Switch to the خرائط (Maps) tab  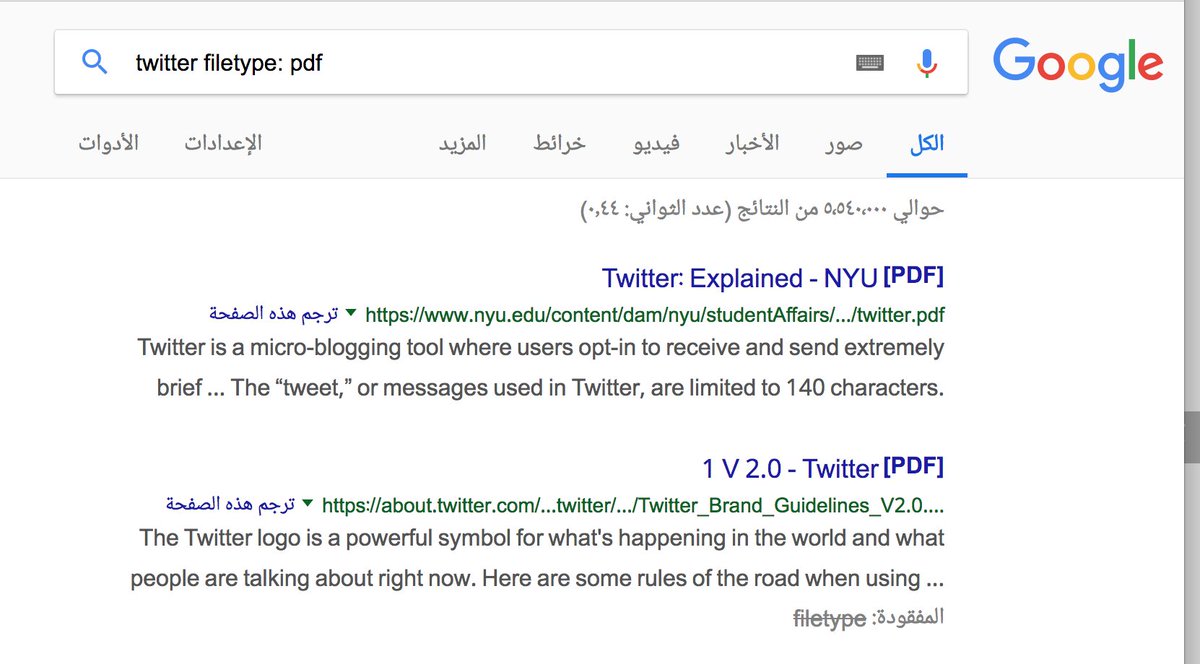click(559, 143)
